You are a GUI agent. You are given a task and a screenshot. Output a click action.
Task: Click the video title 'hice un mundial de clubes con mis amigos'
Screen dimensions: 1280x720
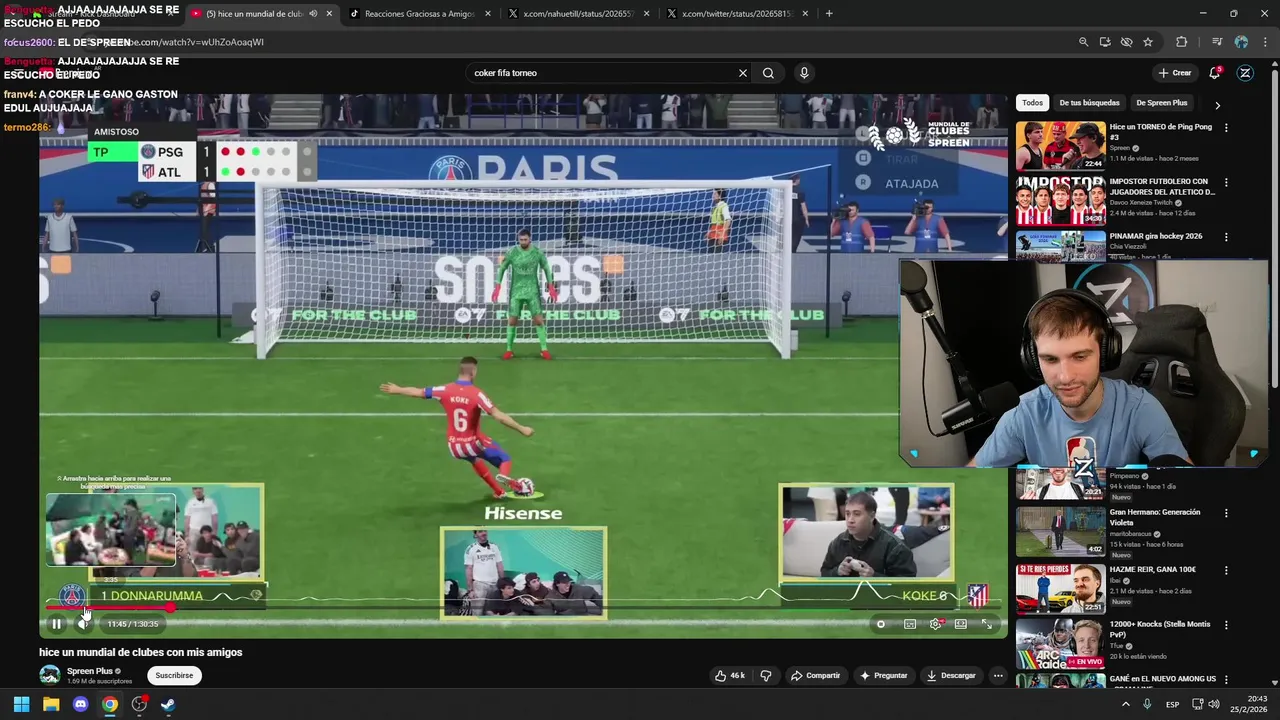point(141,652)
